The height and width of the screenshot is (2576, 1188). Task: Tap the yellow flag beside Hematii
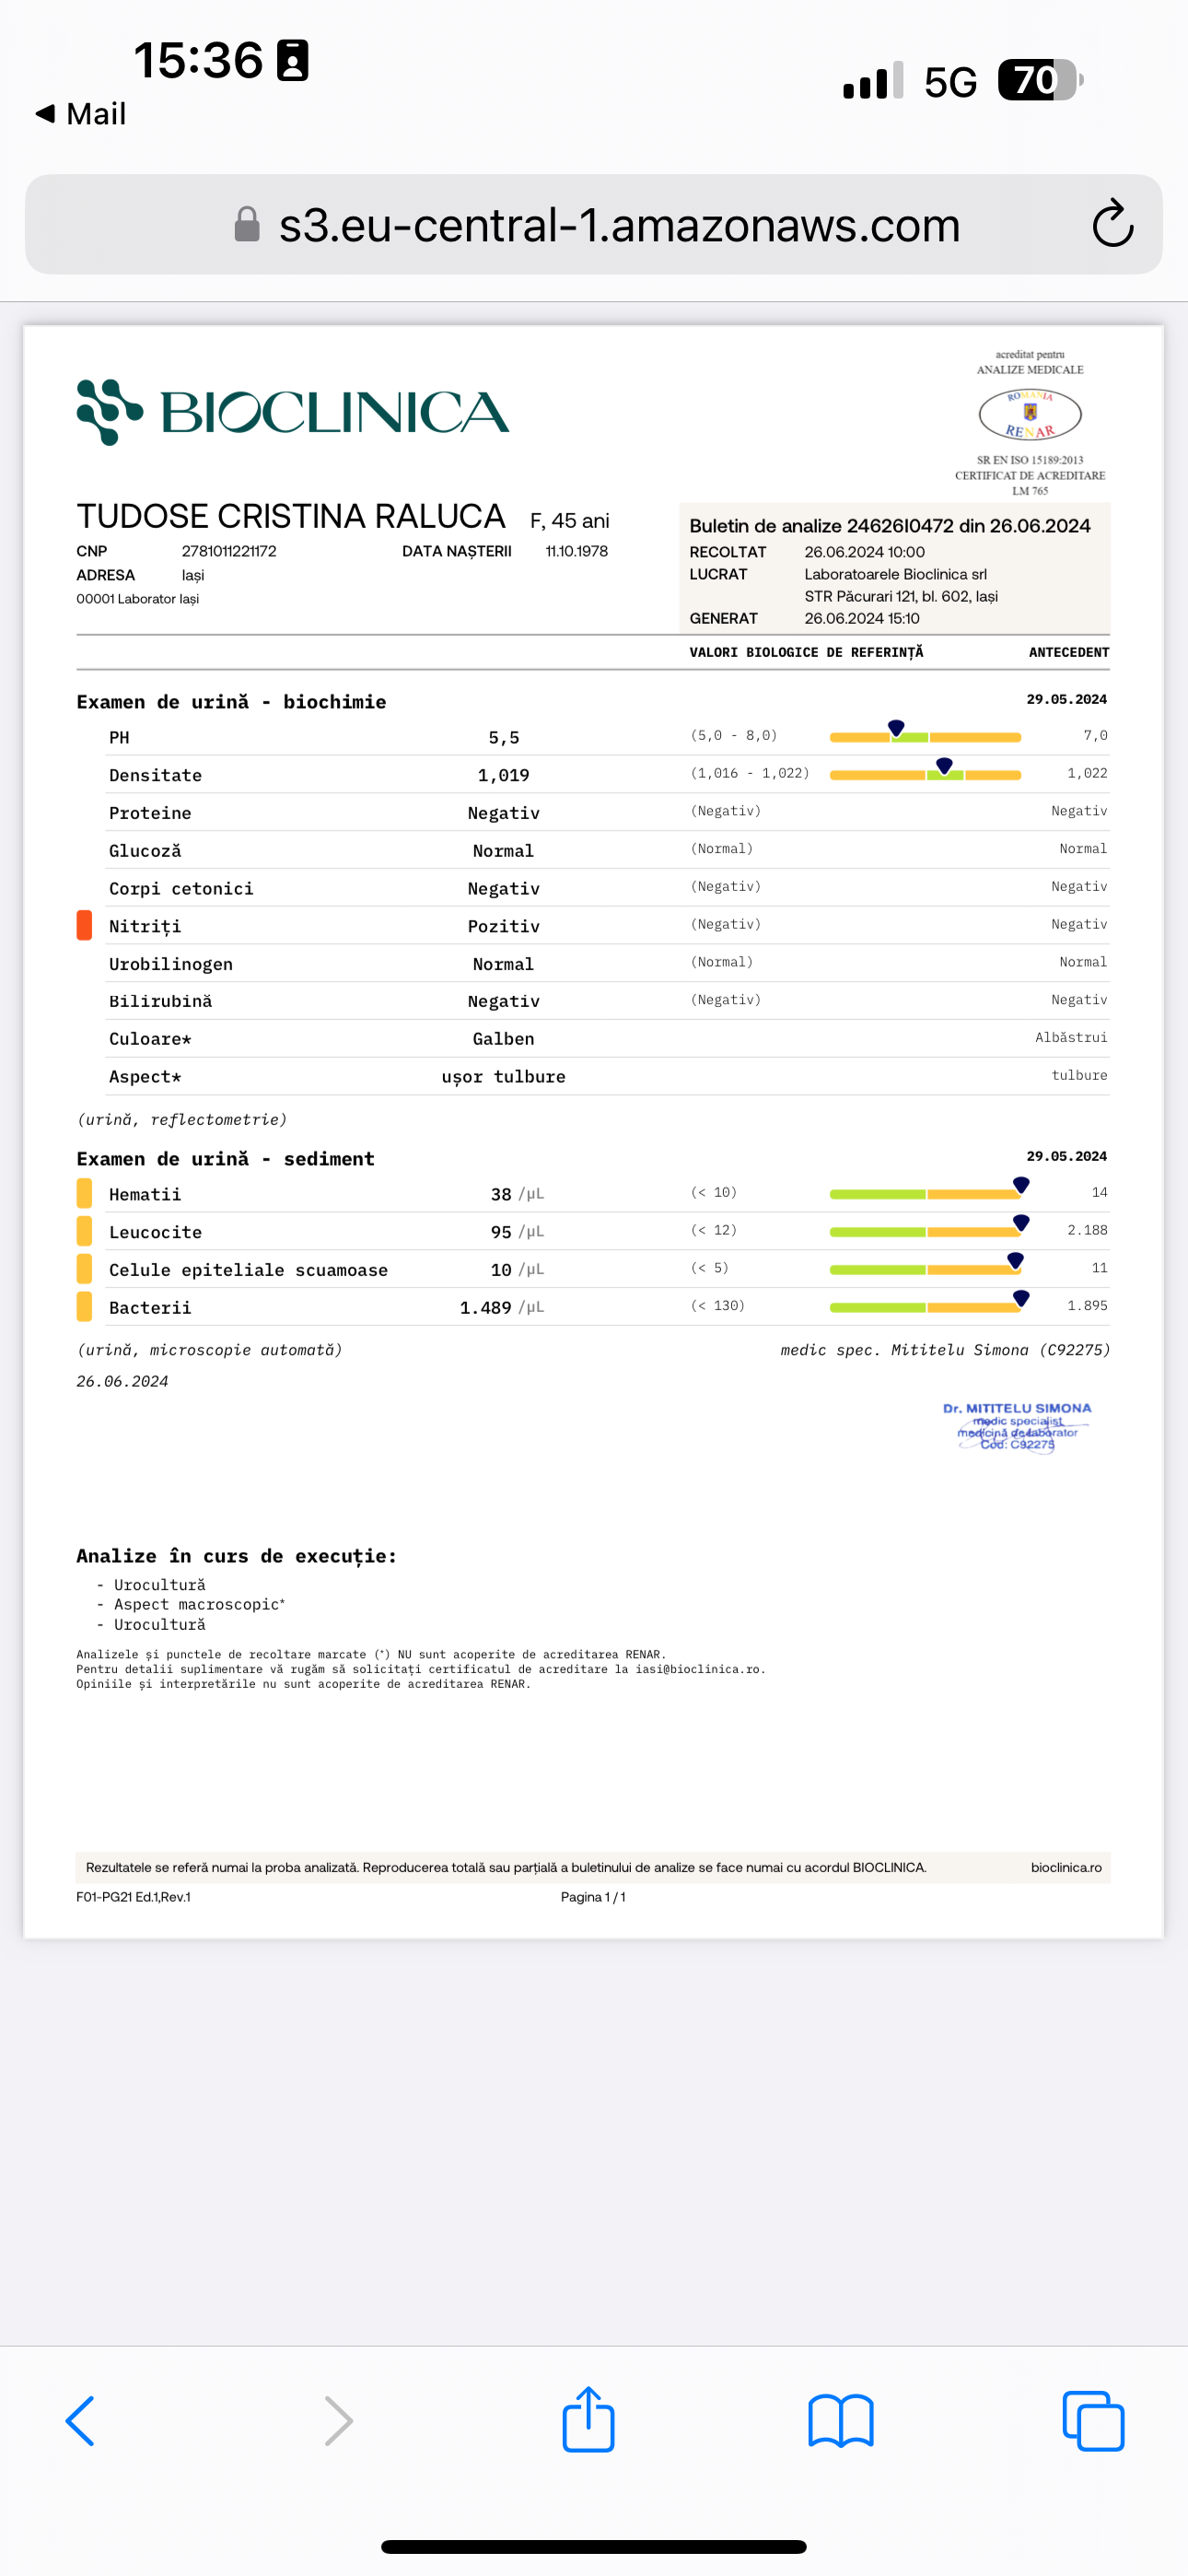[x=84, y=1193]
